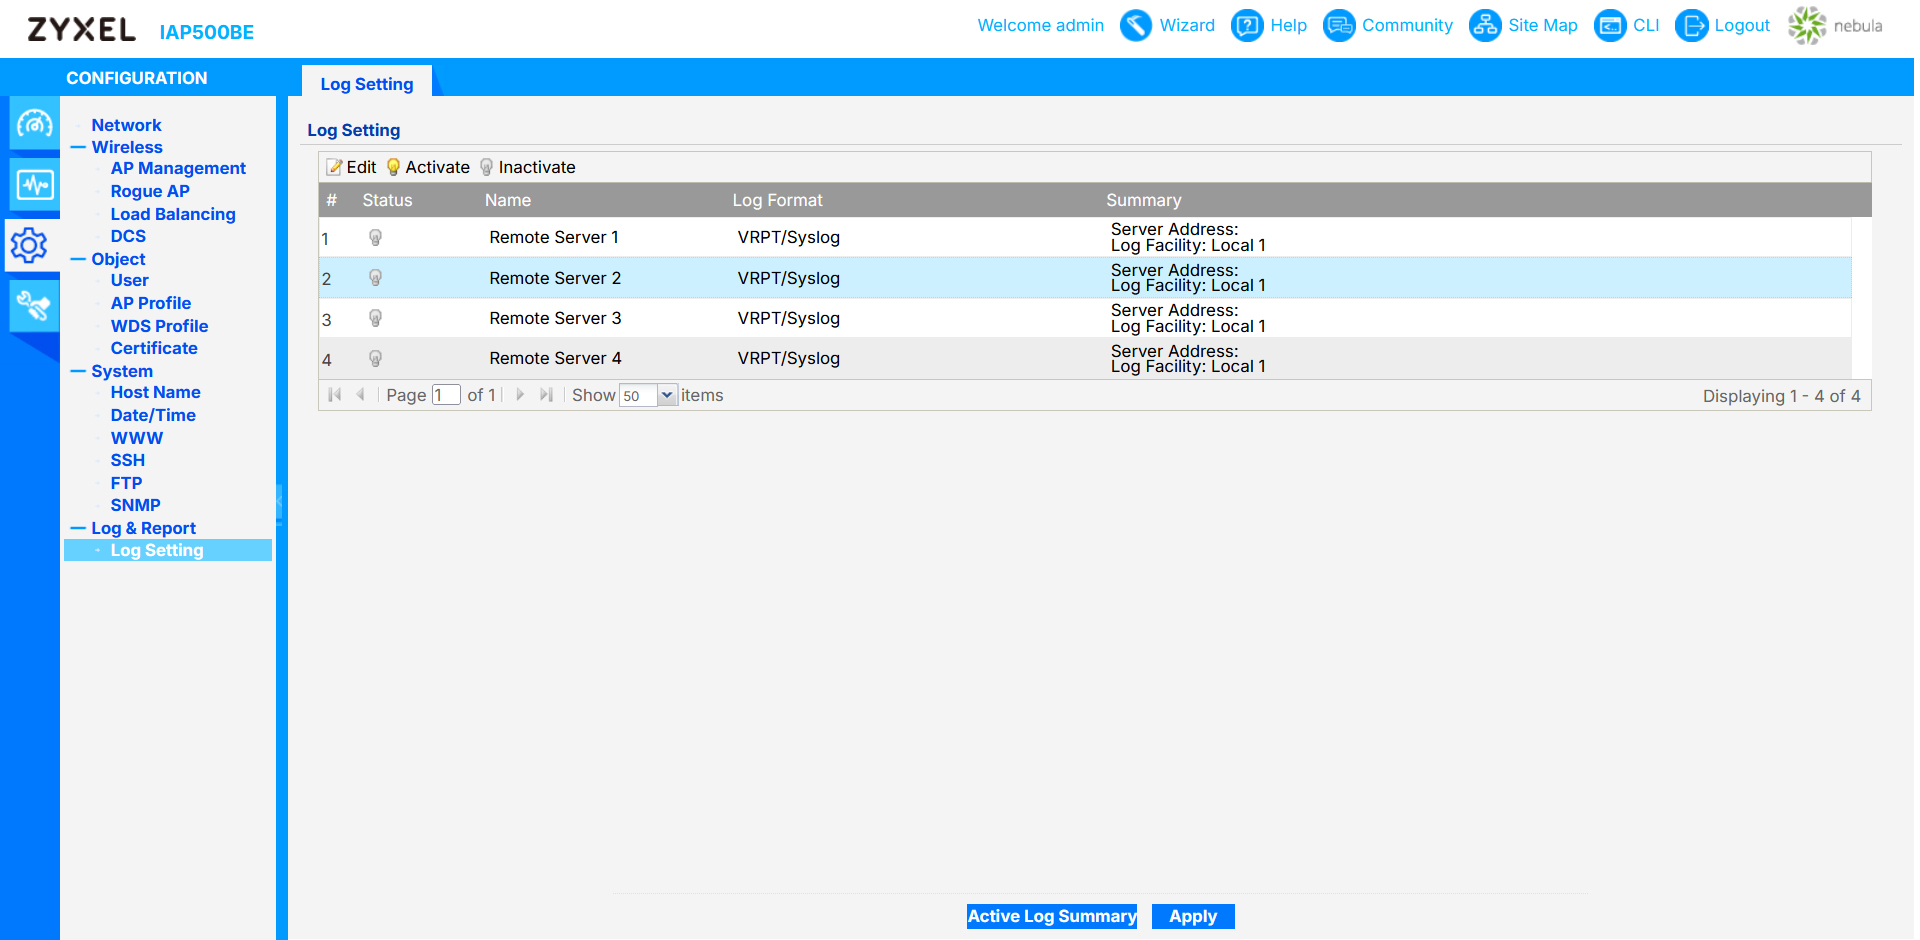Collapse the System menu section
Image resolution: width=1920 pixels, height=940 pixels.
78,372
